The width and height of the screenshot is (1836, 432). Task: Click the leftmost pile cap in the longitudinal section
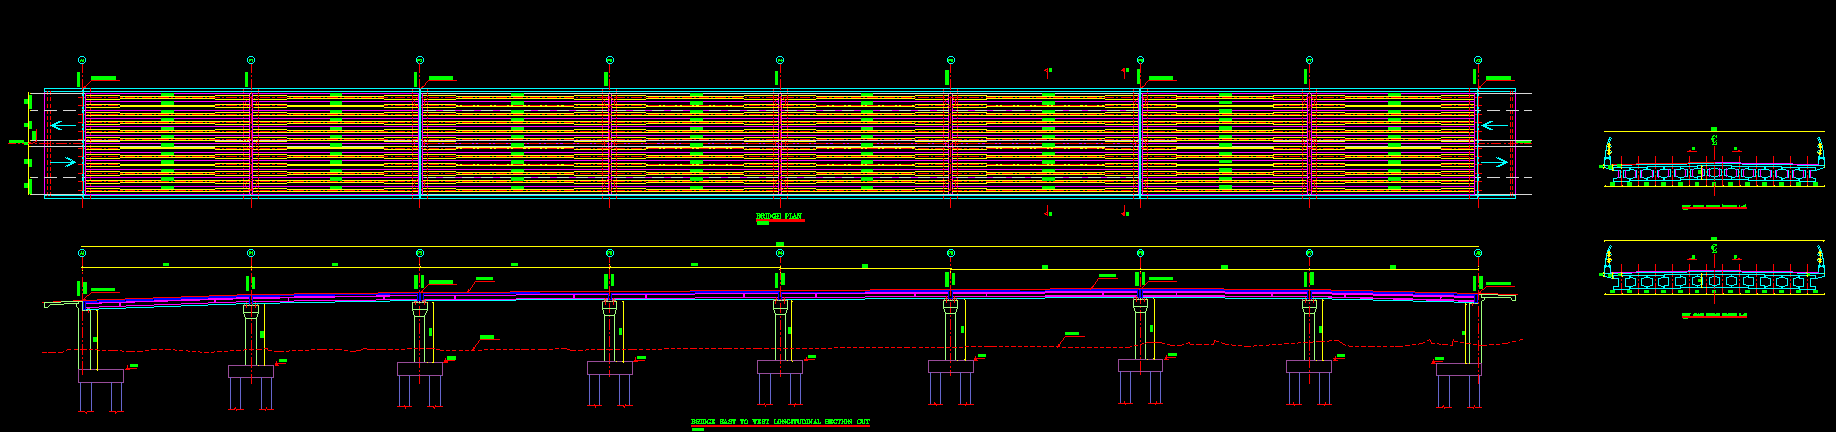101,376
